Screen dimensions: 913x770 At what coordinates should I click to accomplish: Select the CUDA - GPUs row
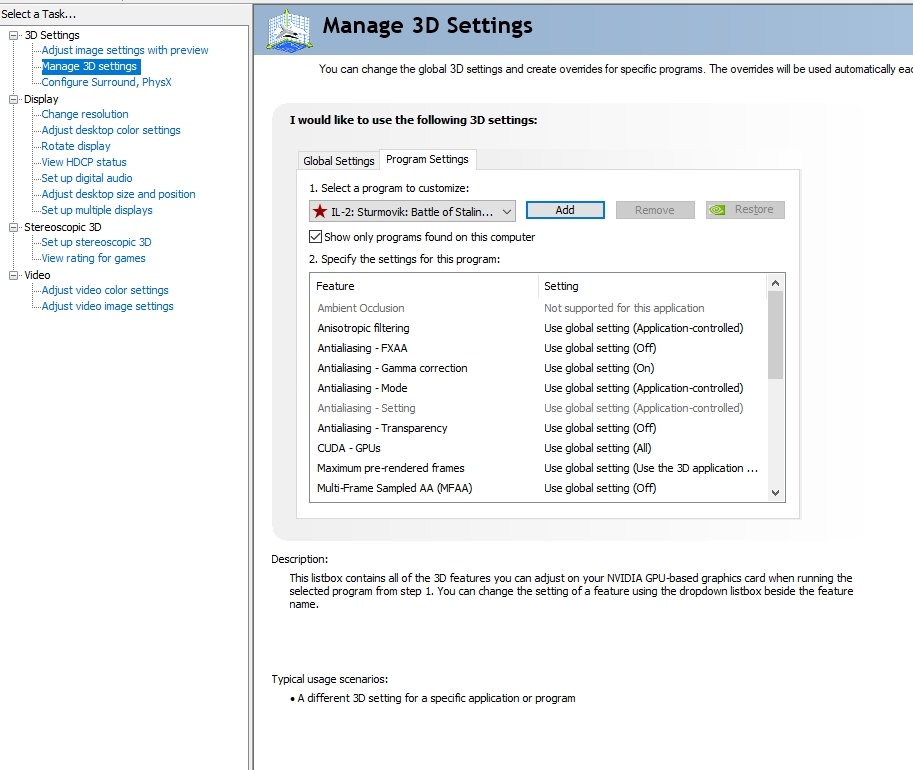click(x=539, y=448)
